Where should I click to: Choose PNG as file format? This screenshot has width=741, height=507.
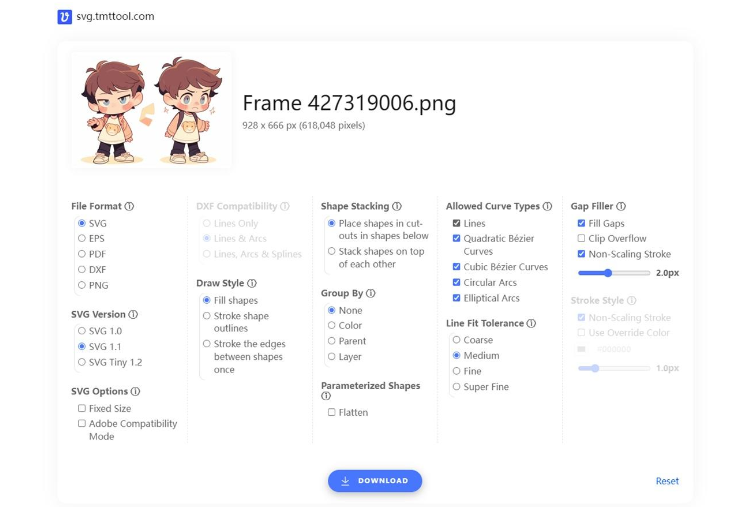coord(82,285)
